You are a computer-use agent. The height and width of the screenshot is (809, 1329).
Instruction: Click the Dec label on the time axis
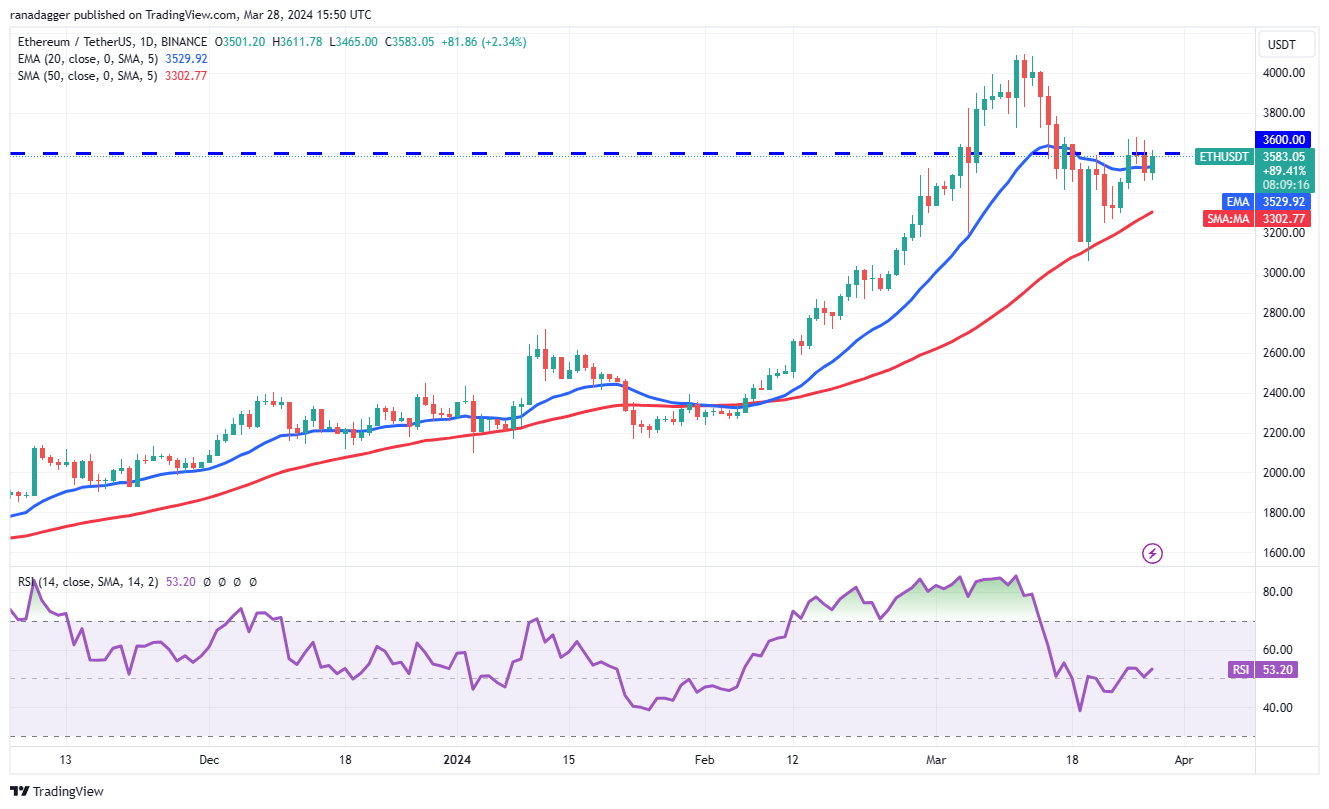tap(208, 760)
